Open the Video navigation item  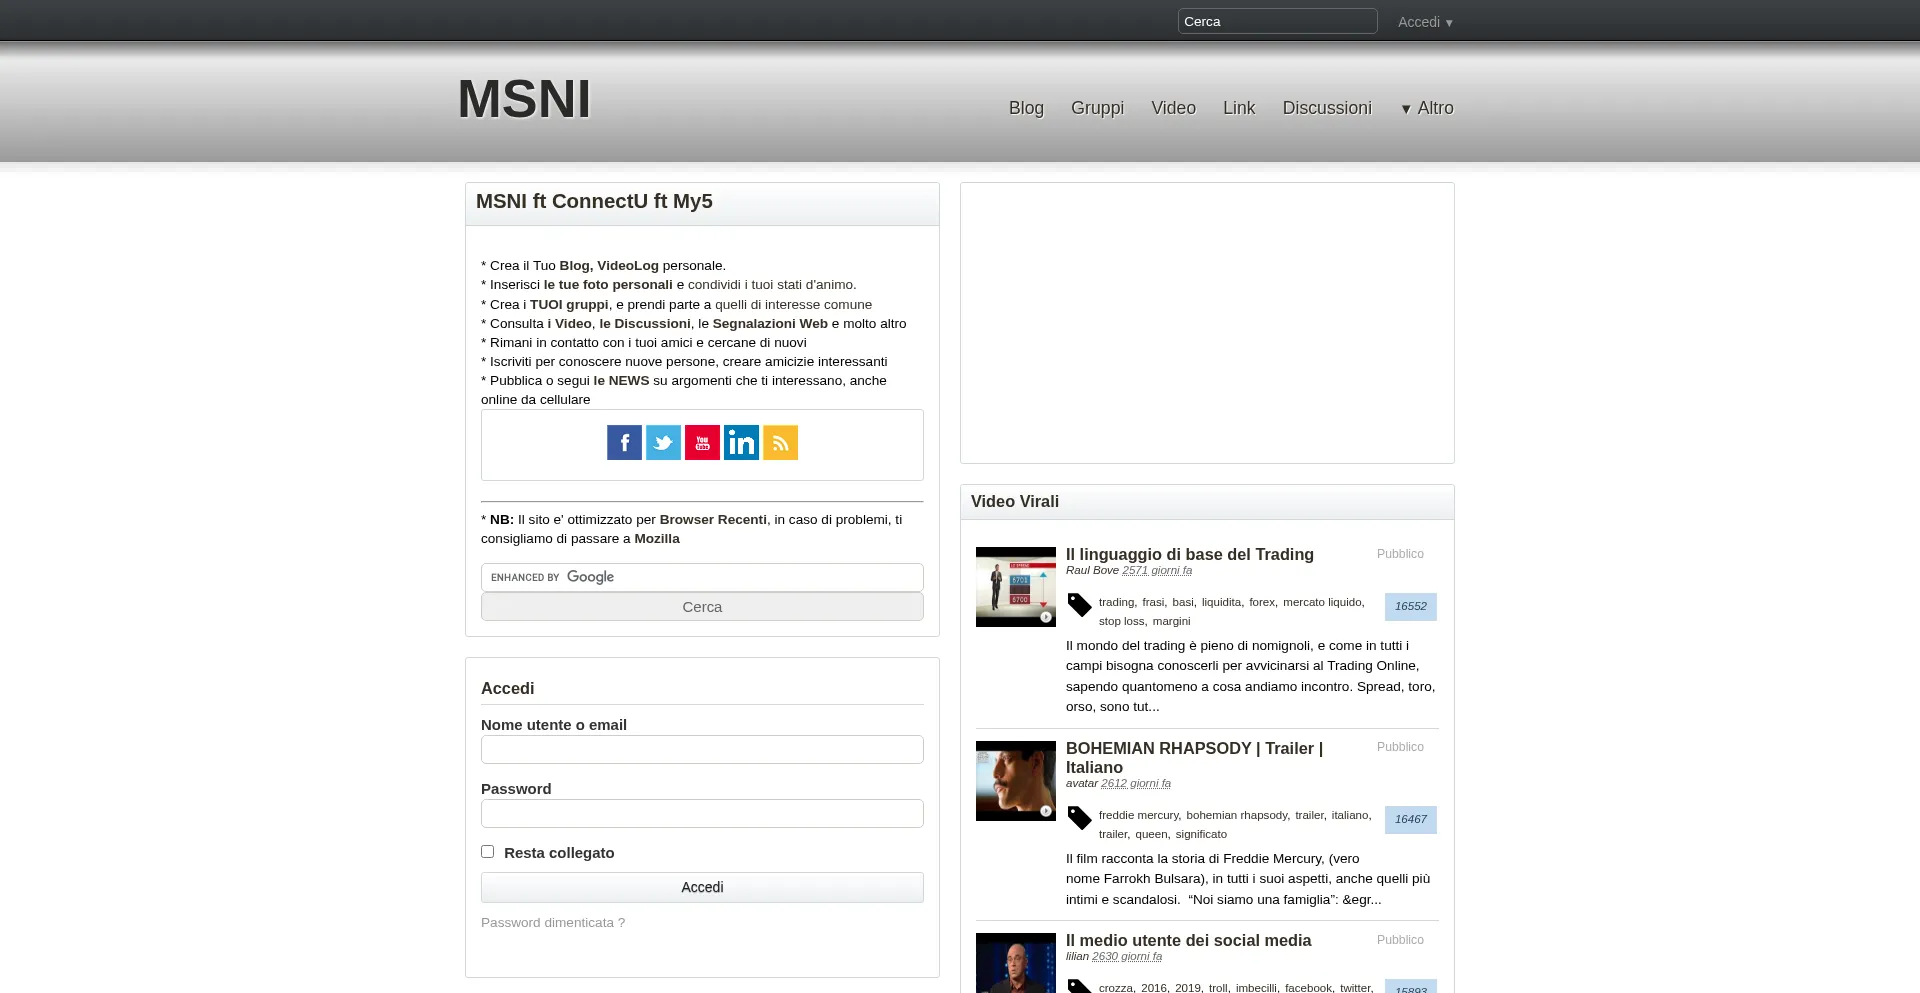[1173, 108]
